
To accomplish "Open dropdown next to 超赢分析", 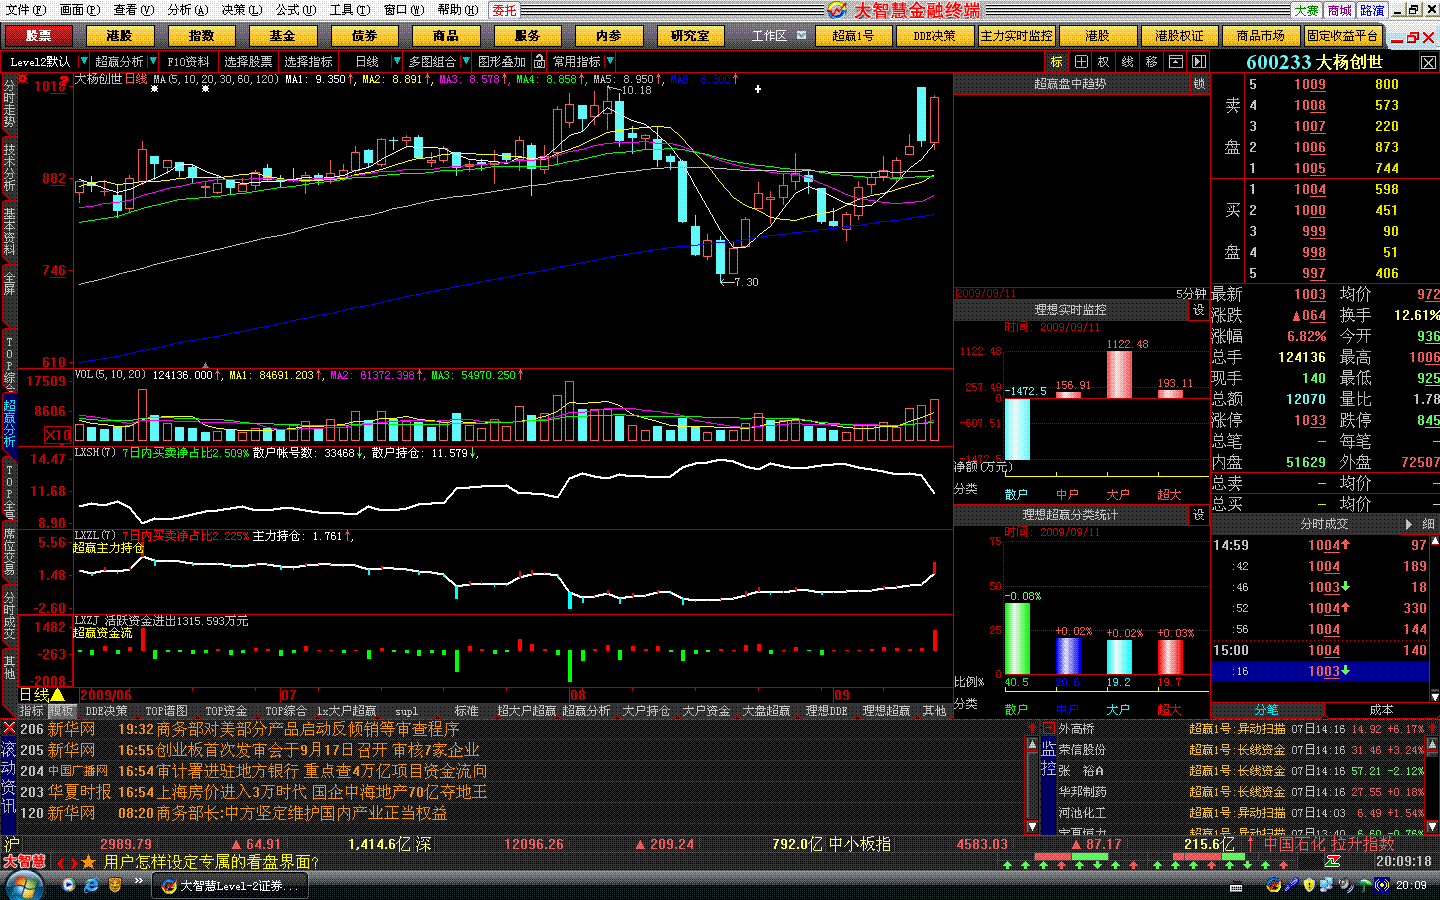I will pyautogui.click(x=152, y=62).
